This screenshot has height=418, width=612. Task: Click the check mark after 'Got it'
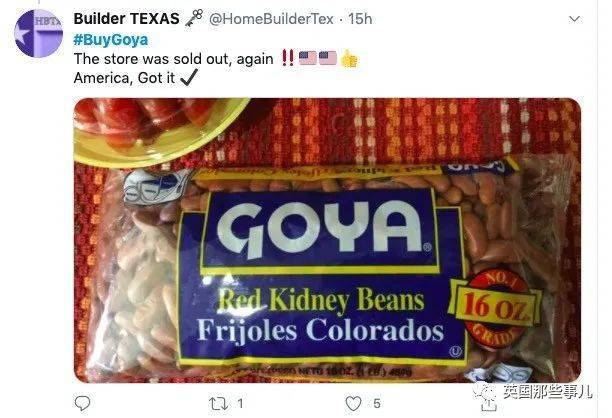189,77
